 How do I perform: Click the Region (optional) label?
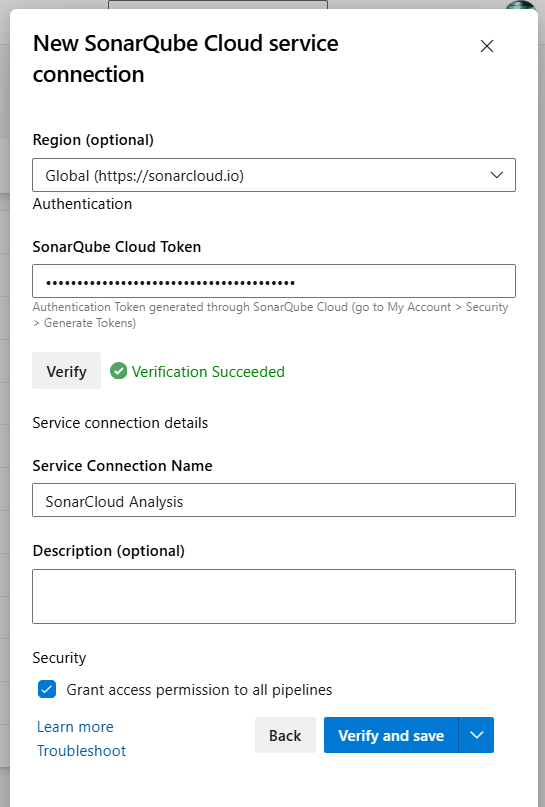pyautogui.click(x=93, y=140)
